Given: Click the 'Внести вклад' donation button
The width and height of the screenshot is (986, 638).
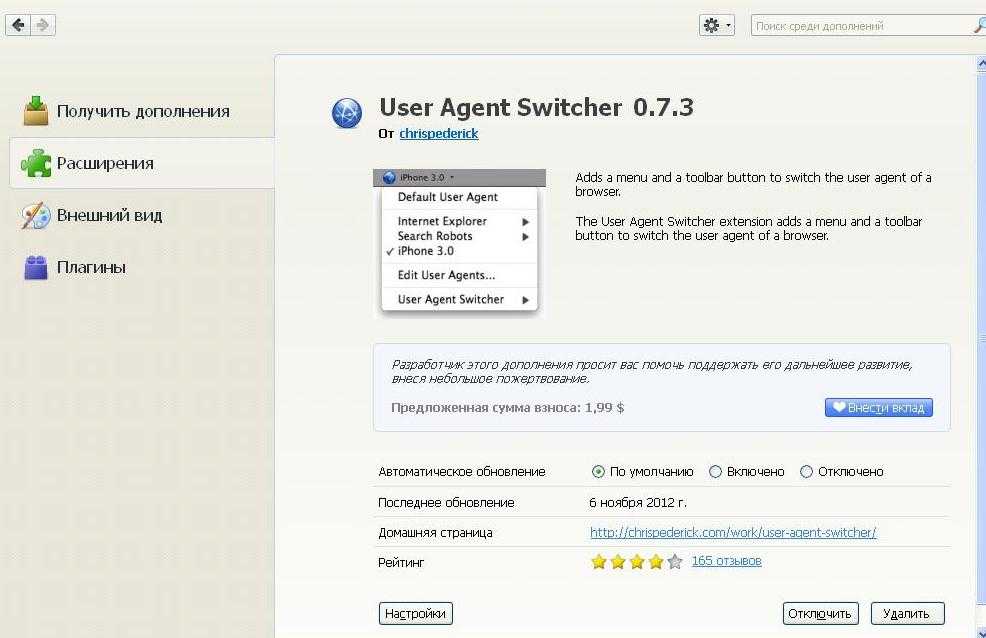Looking at the screenshot, I should (878, 407).
